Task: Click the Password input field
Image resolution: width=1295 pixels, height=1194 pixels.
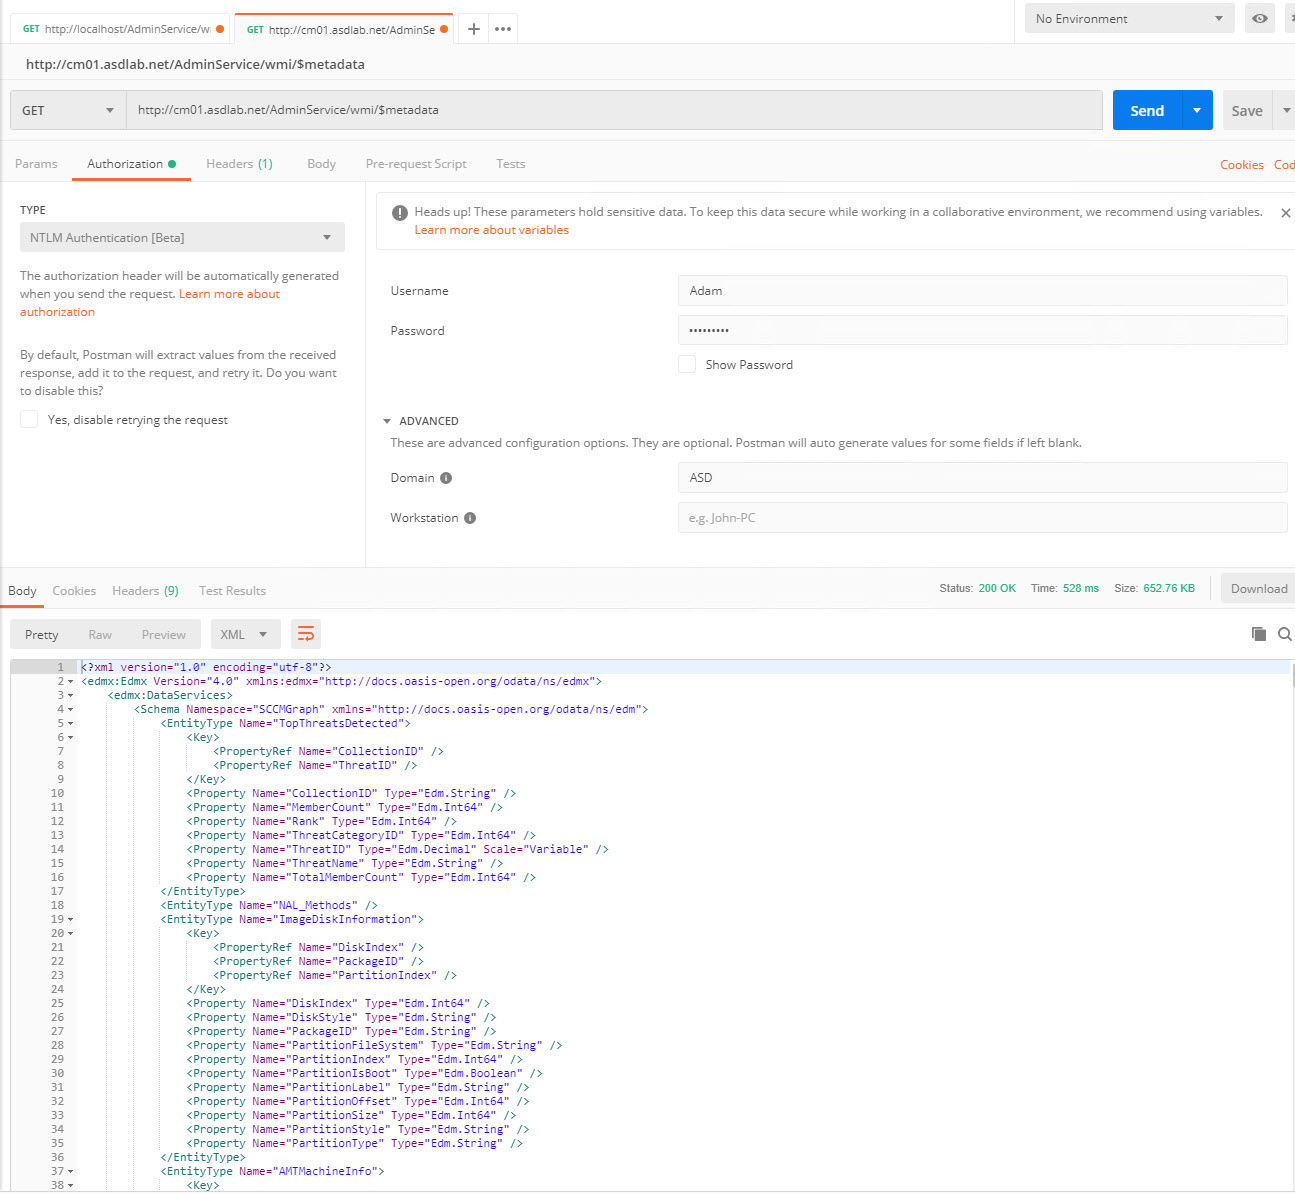Action: click(x=982, y=330)
